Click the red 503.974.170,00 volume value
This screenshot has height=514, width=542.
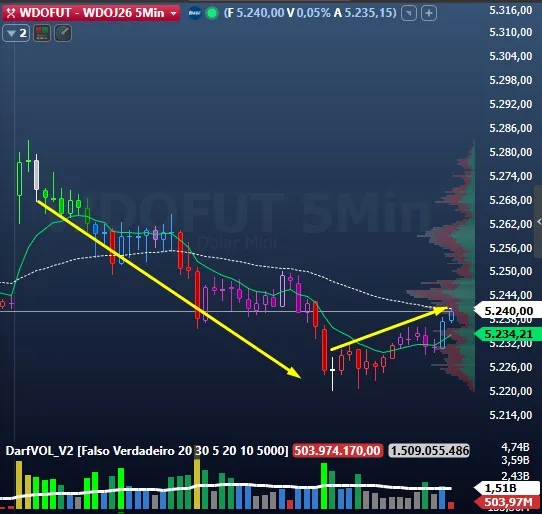click(x=337, y=451)
